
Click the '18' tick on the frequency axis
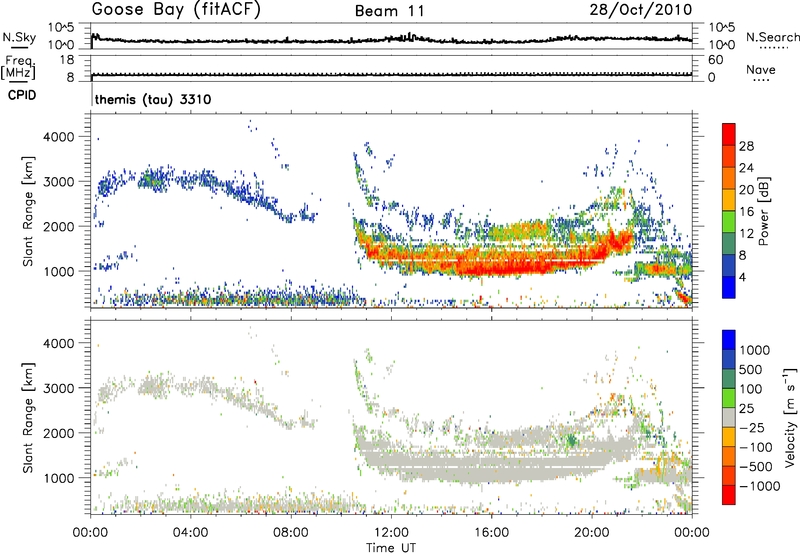(x=67, y=60)
